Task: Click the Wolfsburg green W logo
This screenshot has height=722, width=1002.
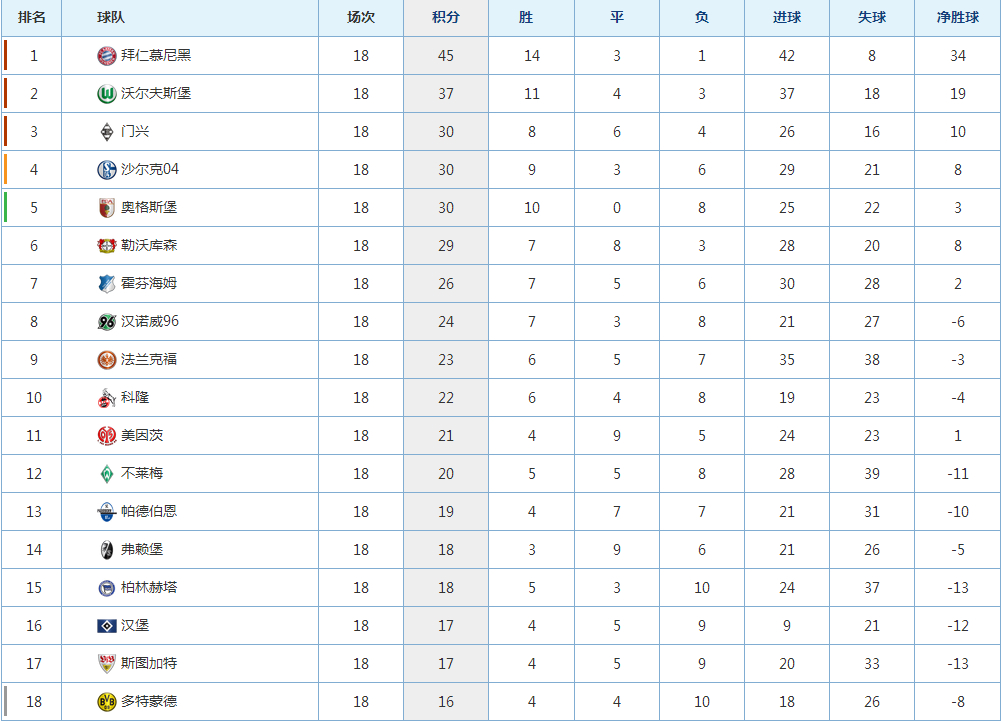Action: 107,94
